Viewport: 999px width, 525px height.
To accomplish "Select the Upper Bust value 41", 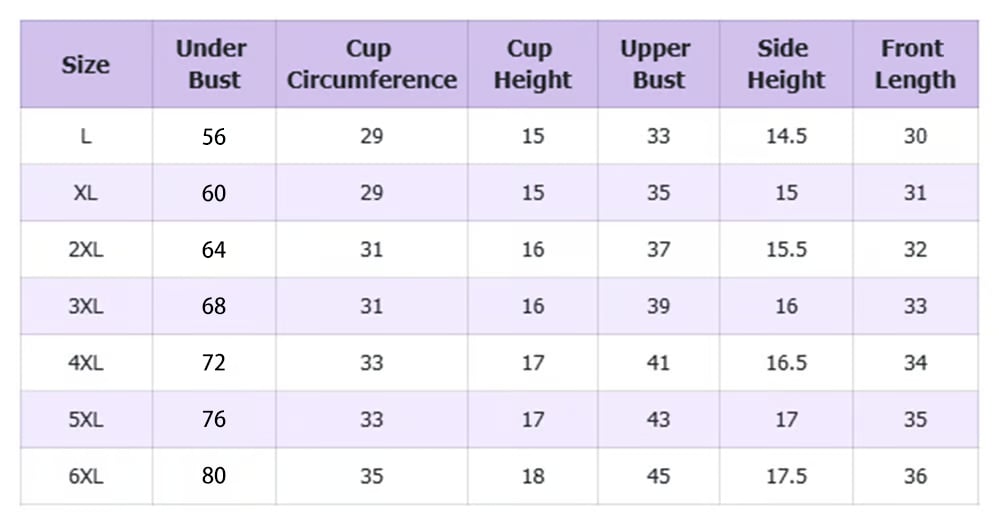I will pyautogui.click(x=658, y=362).
